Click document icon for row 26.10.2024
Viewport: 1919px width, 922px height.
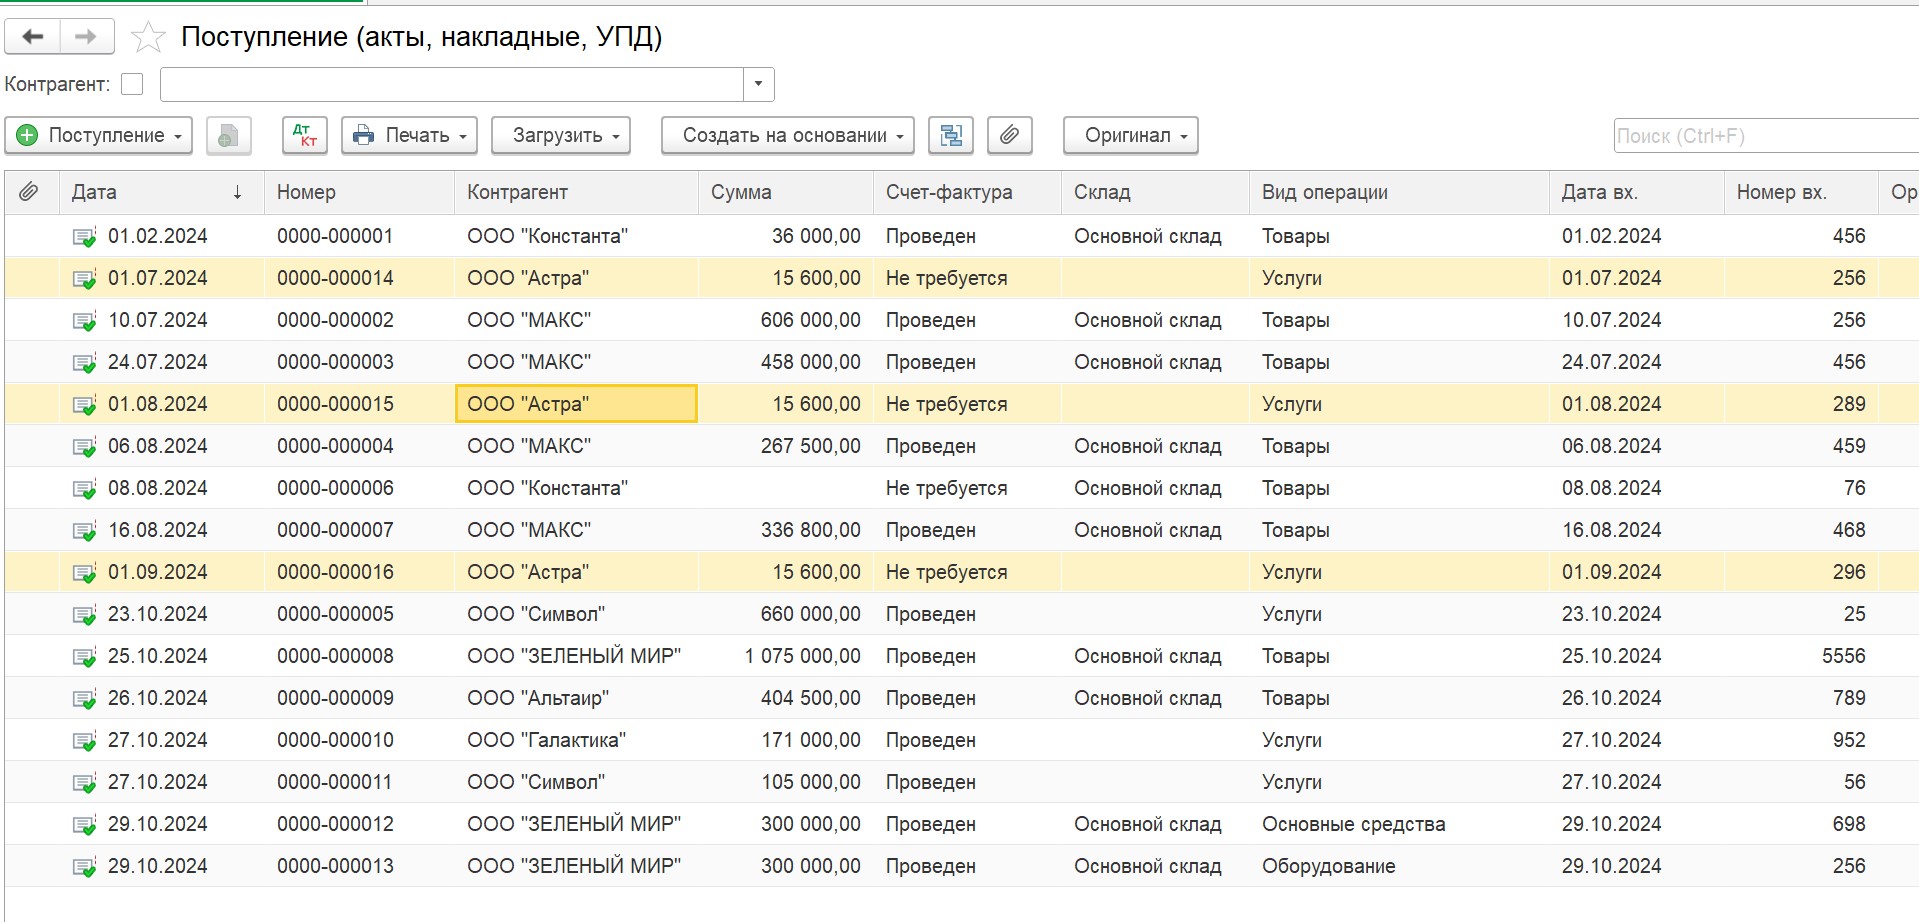pyautogui.click(x=84, y=699)
